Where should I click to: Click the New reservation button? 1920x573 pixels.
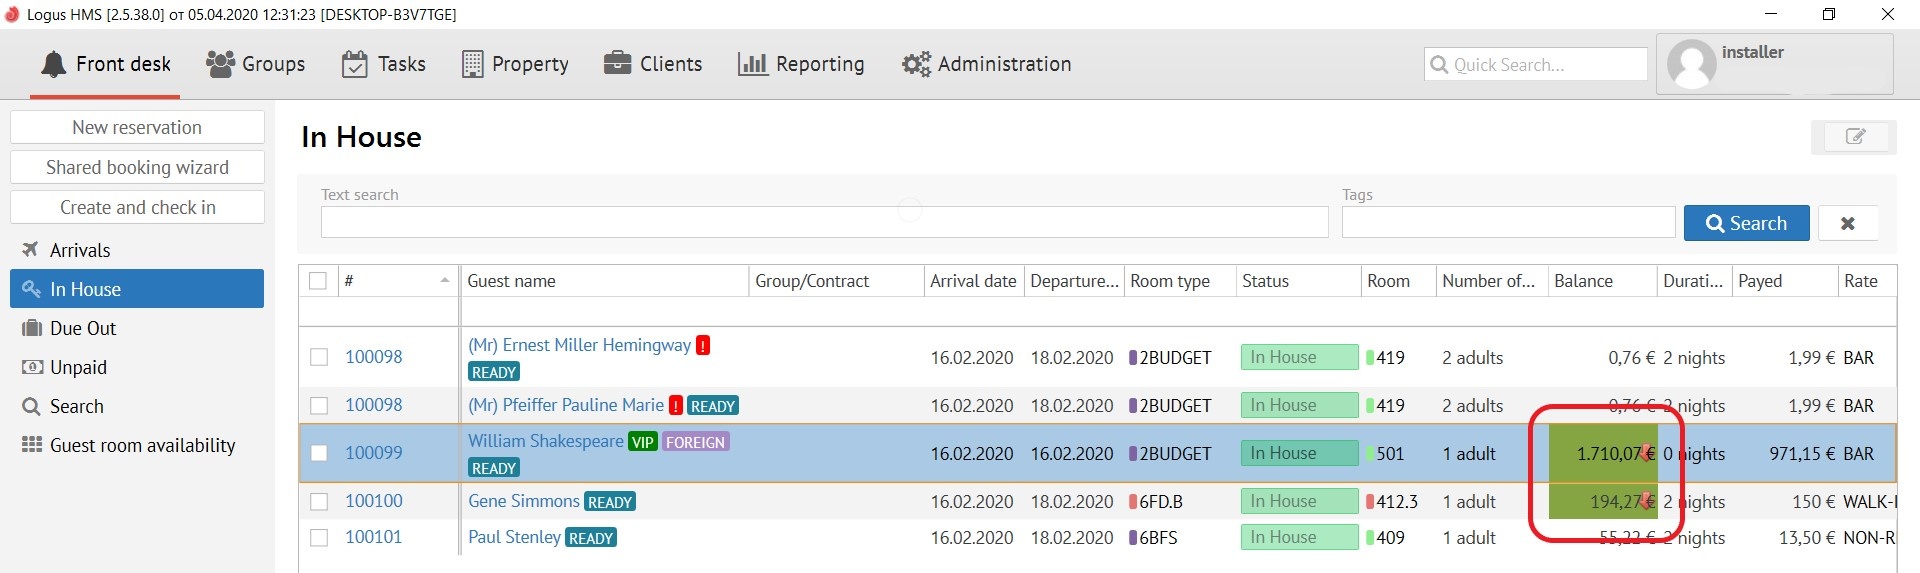tap(137, 127)
